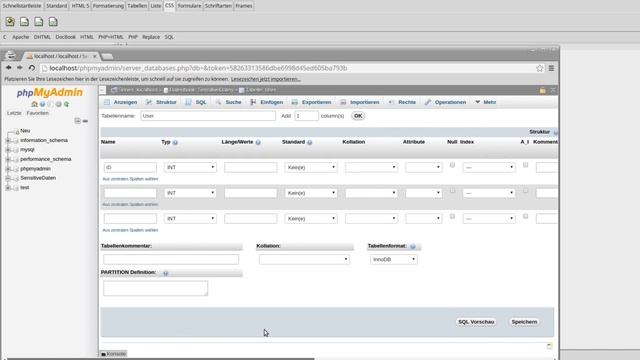Open the browser hamburger menu

[551, 68]
